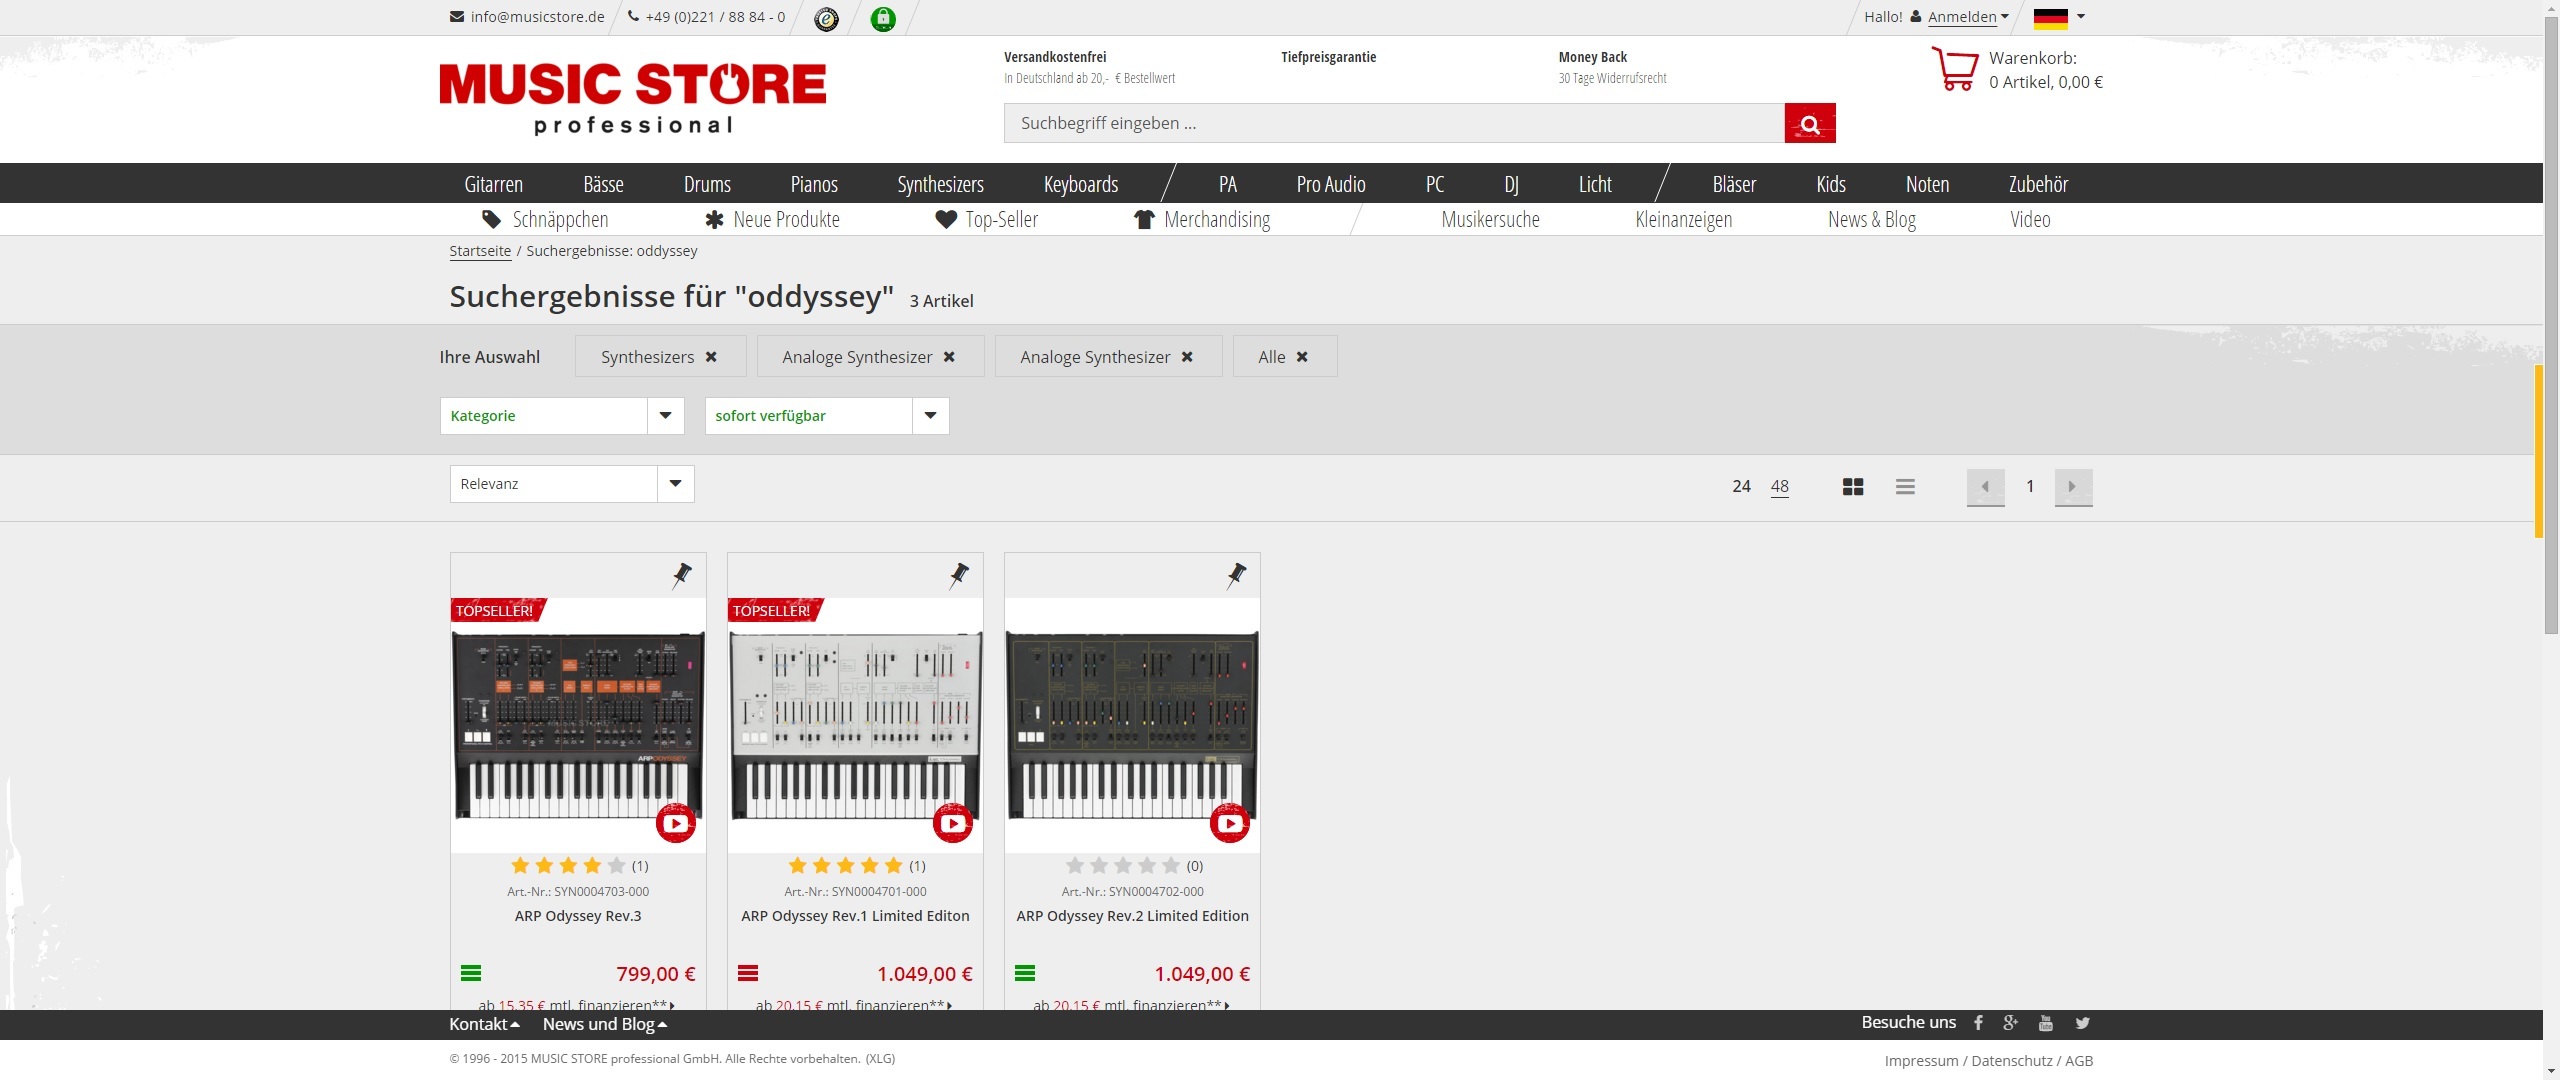Click the green secure lock icon
The width and height of the screenshot is (2560, 1080).
(x=883, y=18)
